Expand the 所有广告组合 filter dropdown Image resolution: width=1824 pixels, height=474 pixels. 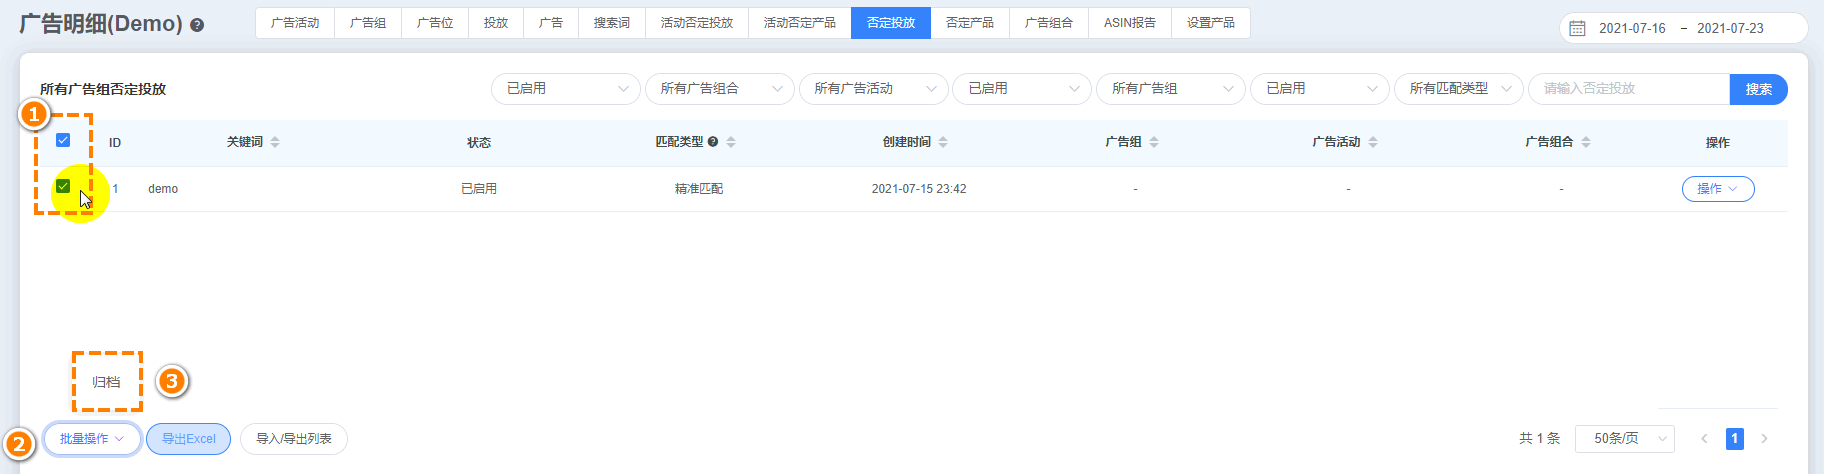coord(719,89)
